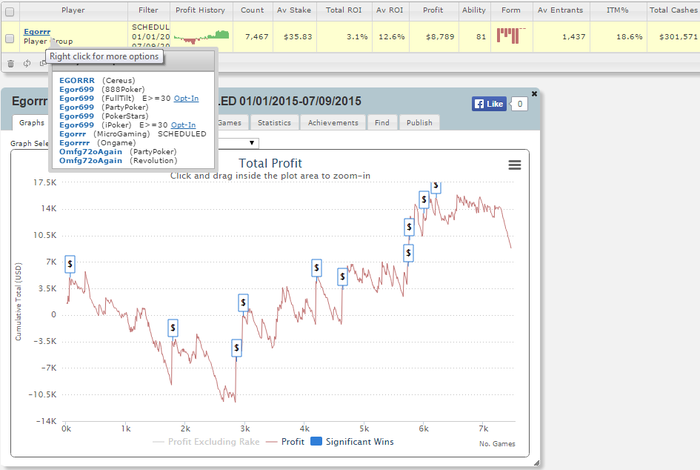Click the Facebook Like button
The image size is (700, 470).
(489, 104)
